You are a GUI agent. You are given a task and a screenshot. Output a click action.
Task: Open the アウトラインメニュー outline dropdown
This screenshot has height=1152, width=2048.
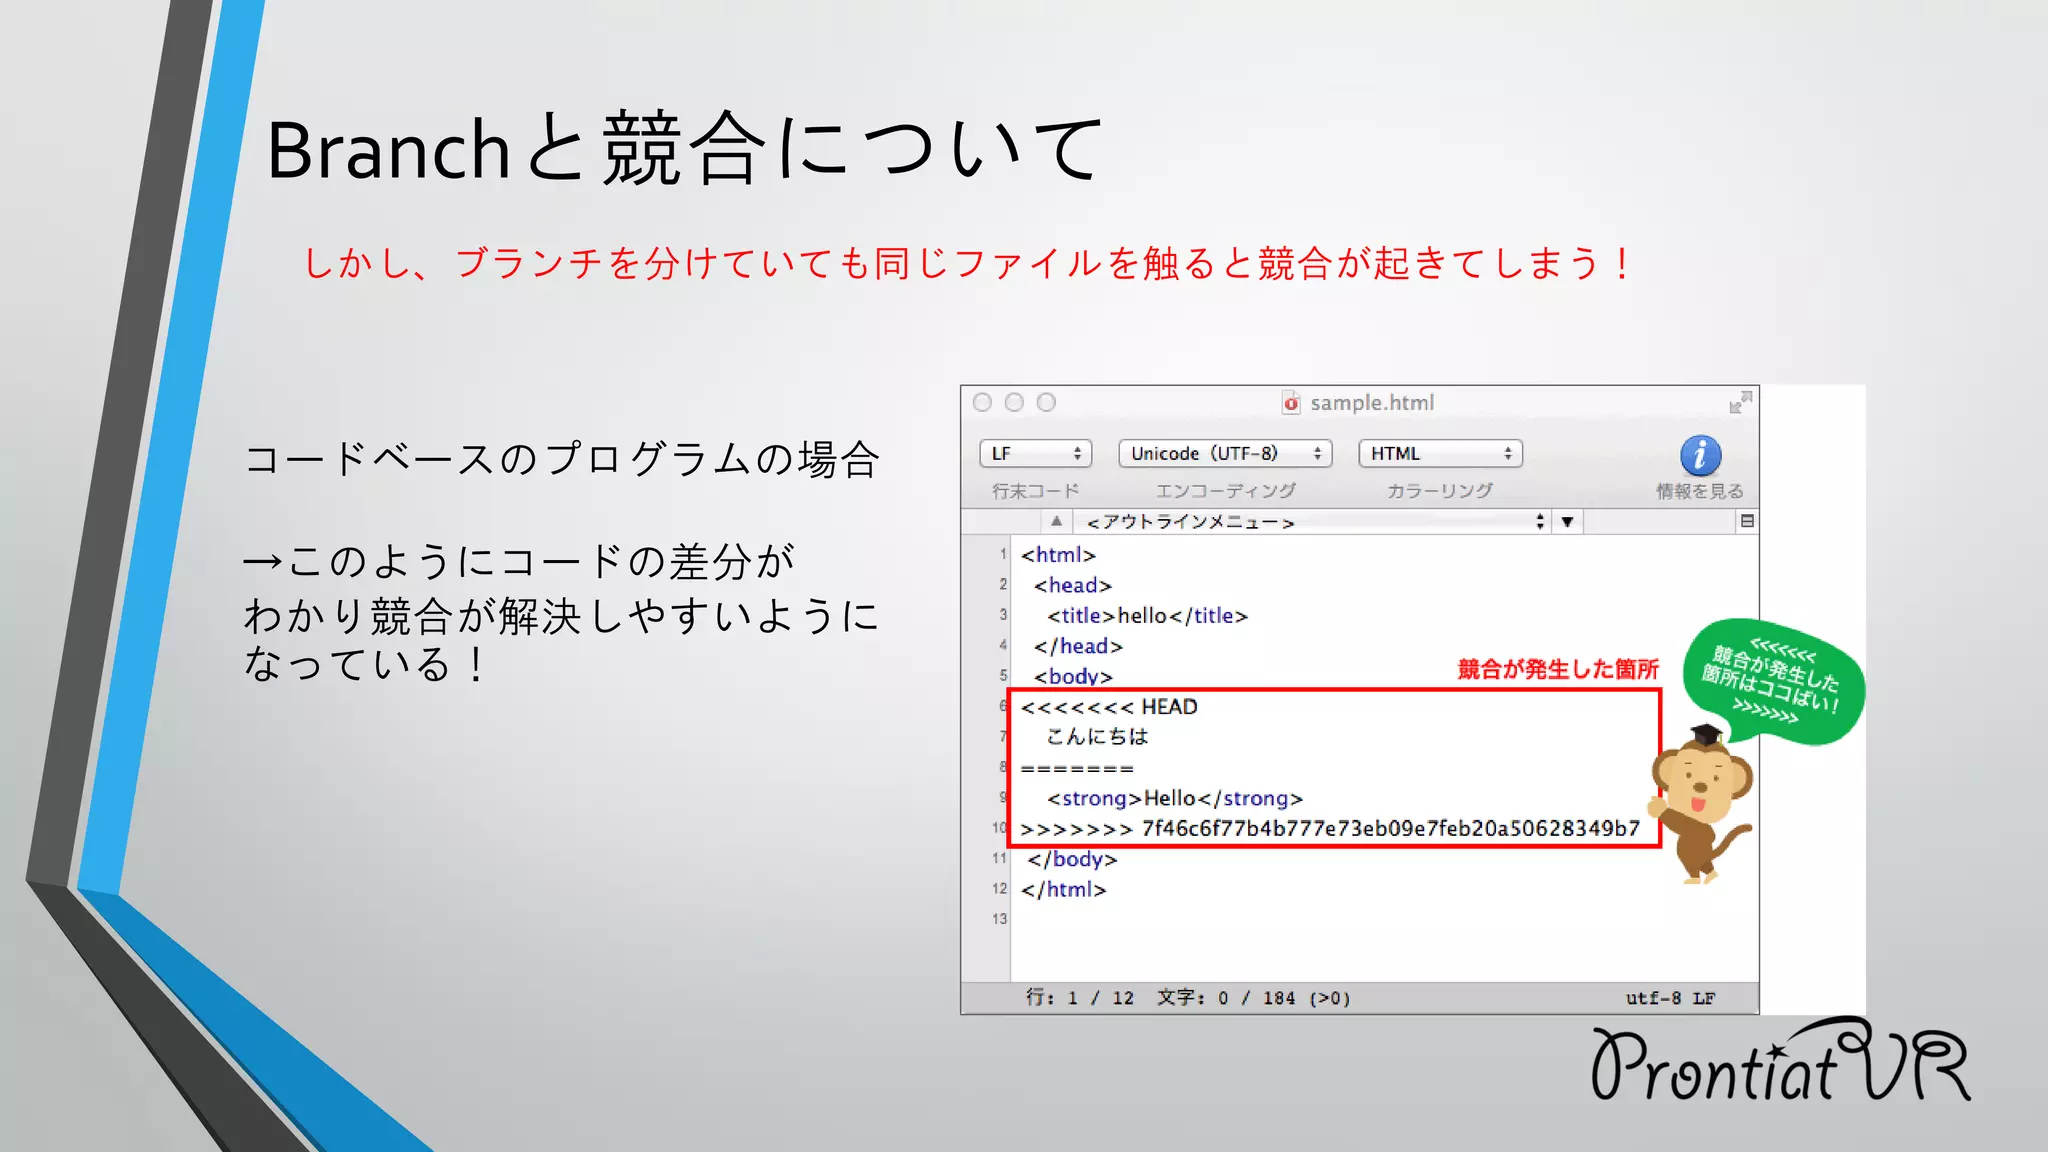coord(1311,521)
